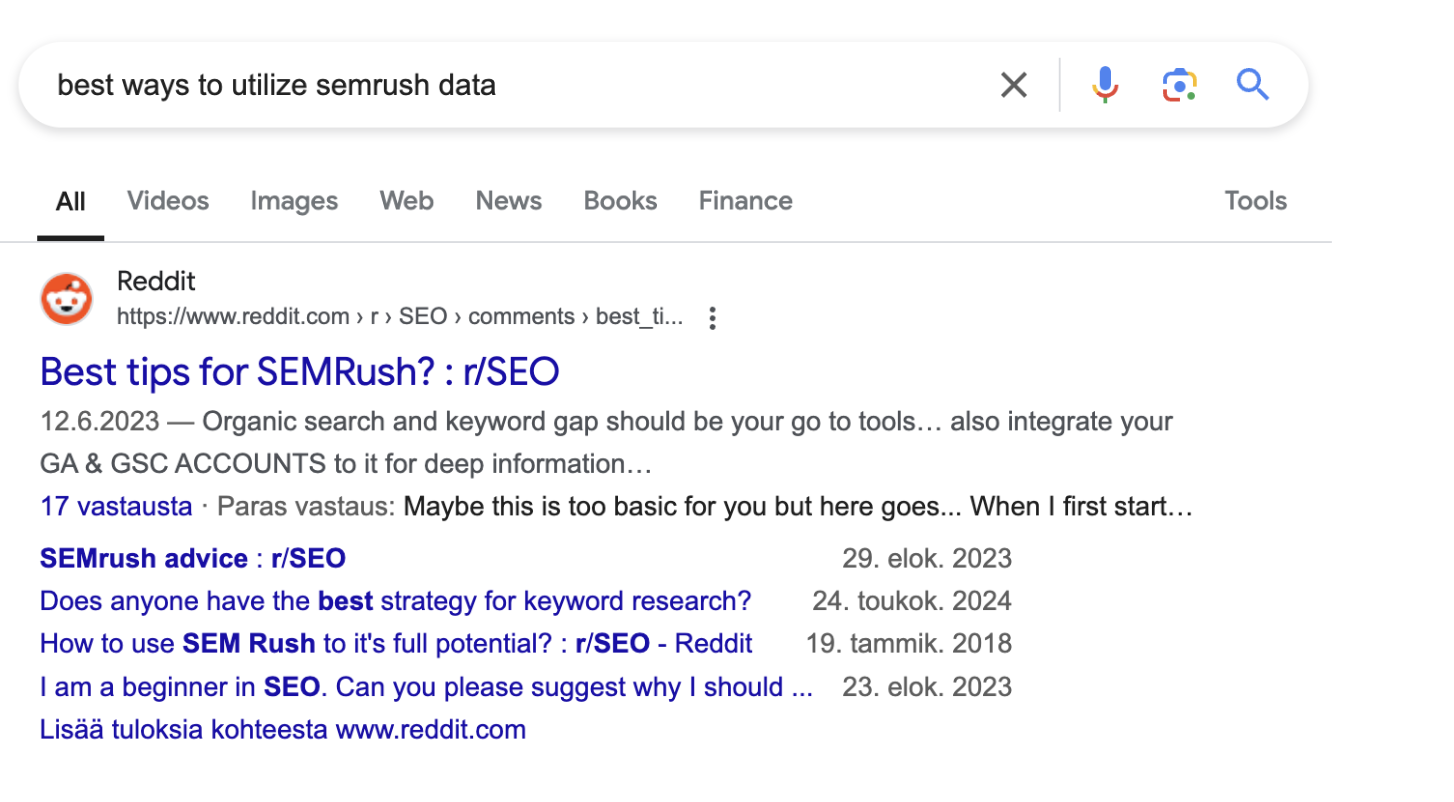The image size is (1454, 802).
Task: Click 'Lisää tuloksia kohteesta www.reddit.com'
Action: click(282, 729)
